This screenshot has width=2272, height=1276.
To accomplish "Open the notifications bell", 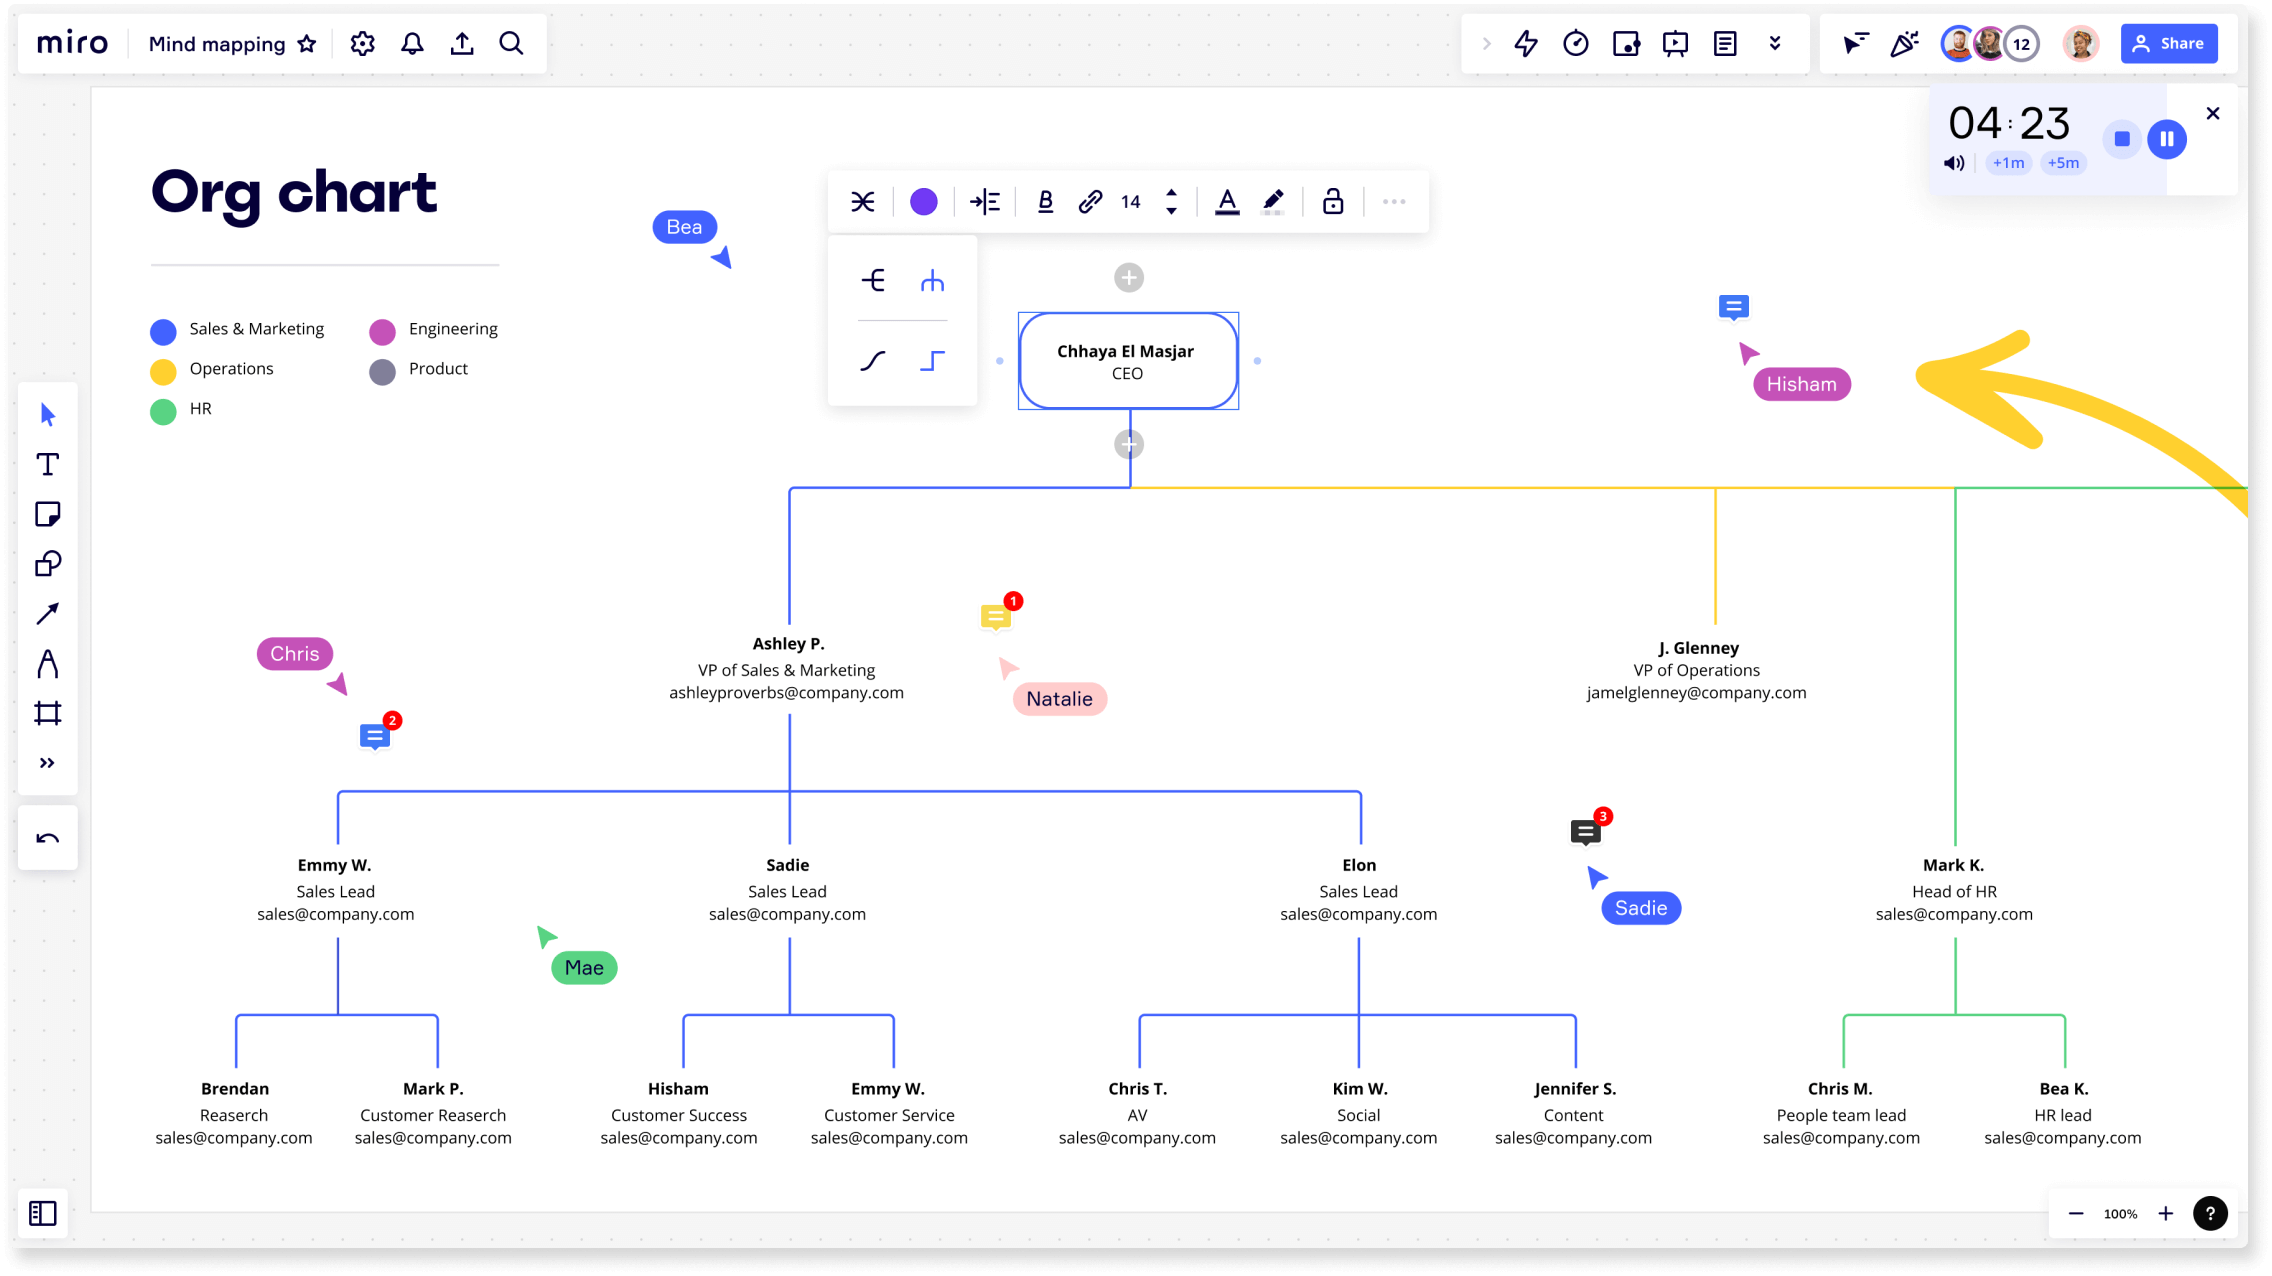I will (412, 43).
